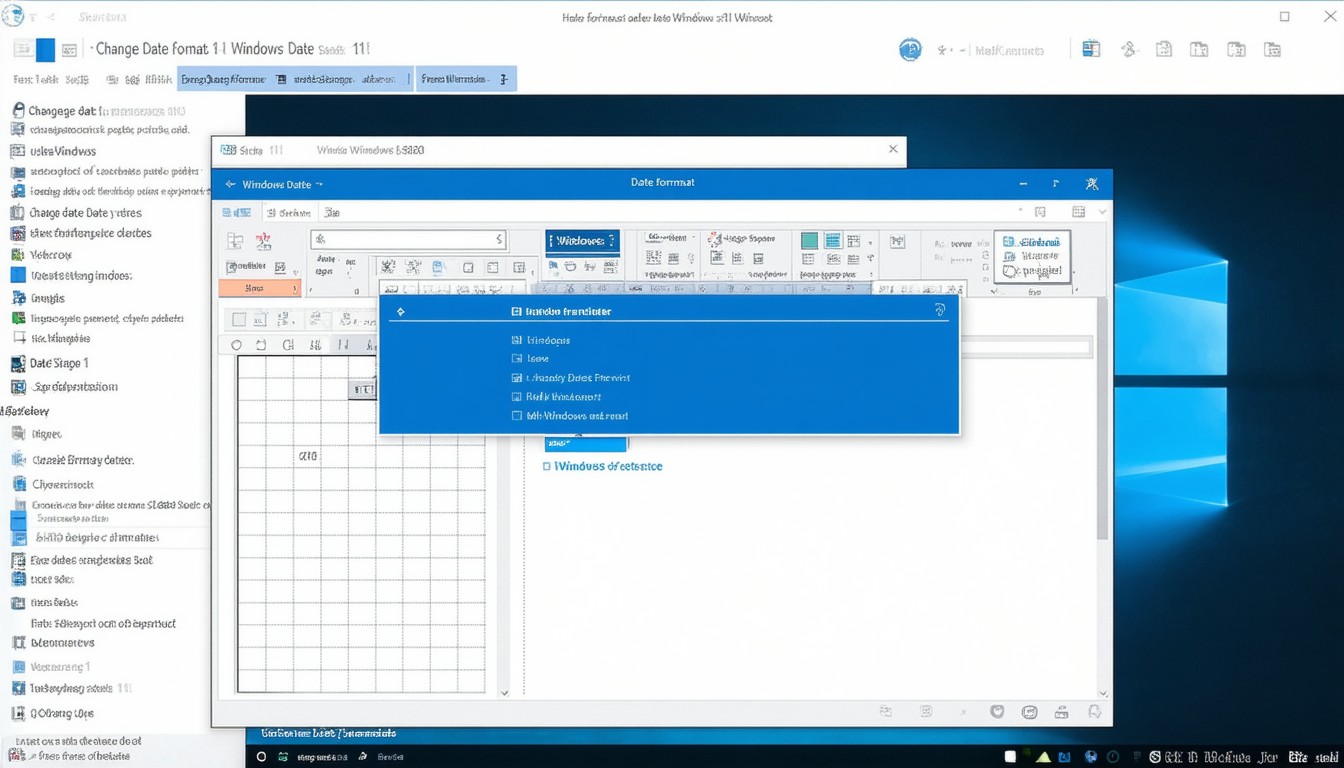Click the round blue icon in top toolbar
Viewport: 1344px width, 768px height.
910,50
